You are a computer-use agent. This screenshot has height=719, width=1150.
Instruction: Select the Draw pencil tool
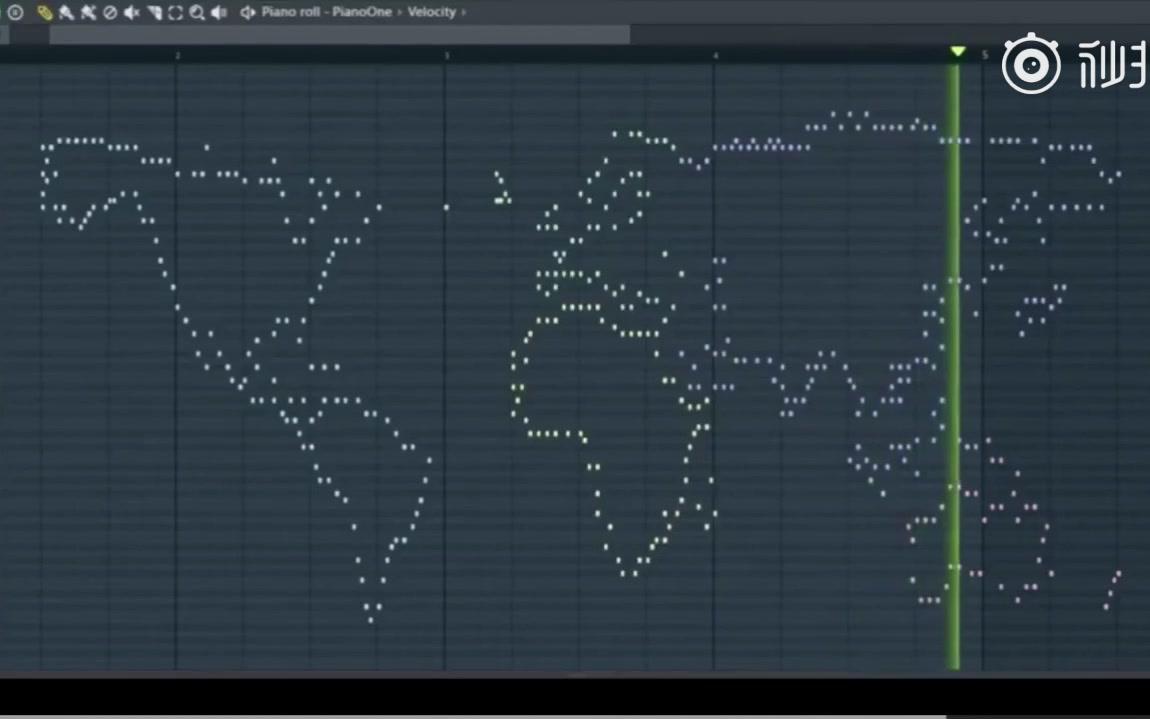tap(44, 12)
